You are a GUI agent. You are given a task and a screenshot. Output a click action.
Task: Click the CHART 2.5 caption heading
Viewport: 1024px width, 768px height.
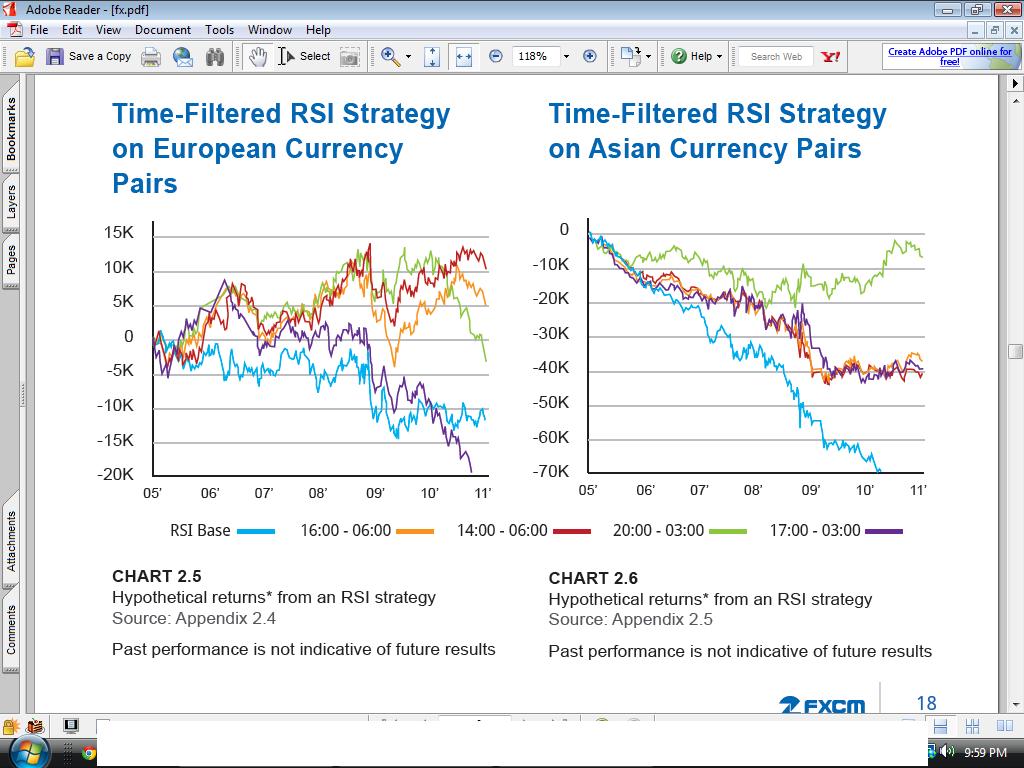pyautogui.click(x=157, y=576)
